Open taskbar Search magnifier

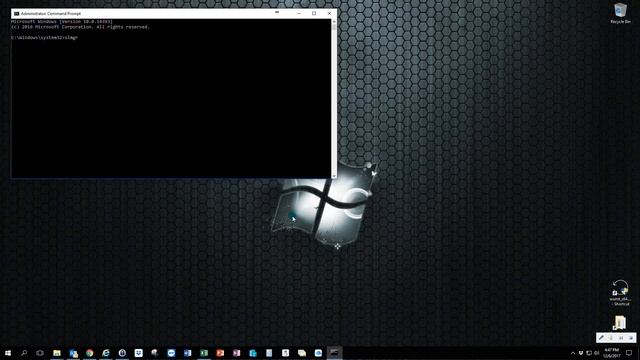click(x=24, y=353)
